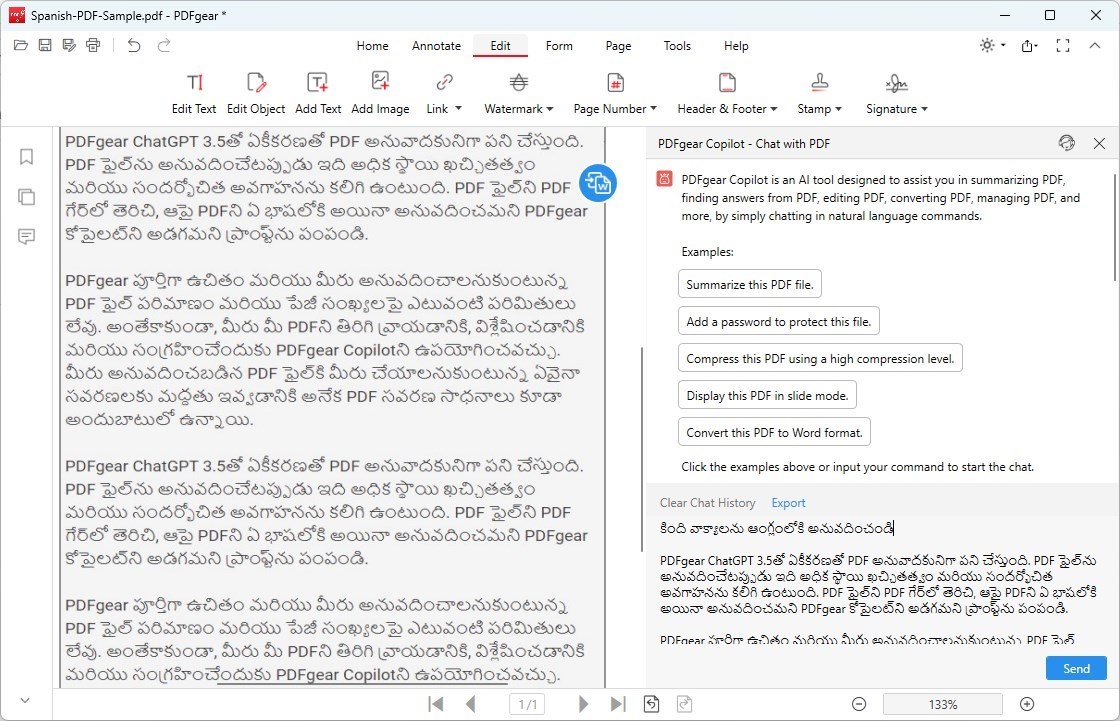Click the page number input field
Viewport: 1120px width, 721px height.
click(x=527, y=704)
